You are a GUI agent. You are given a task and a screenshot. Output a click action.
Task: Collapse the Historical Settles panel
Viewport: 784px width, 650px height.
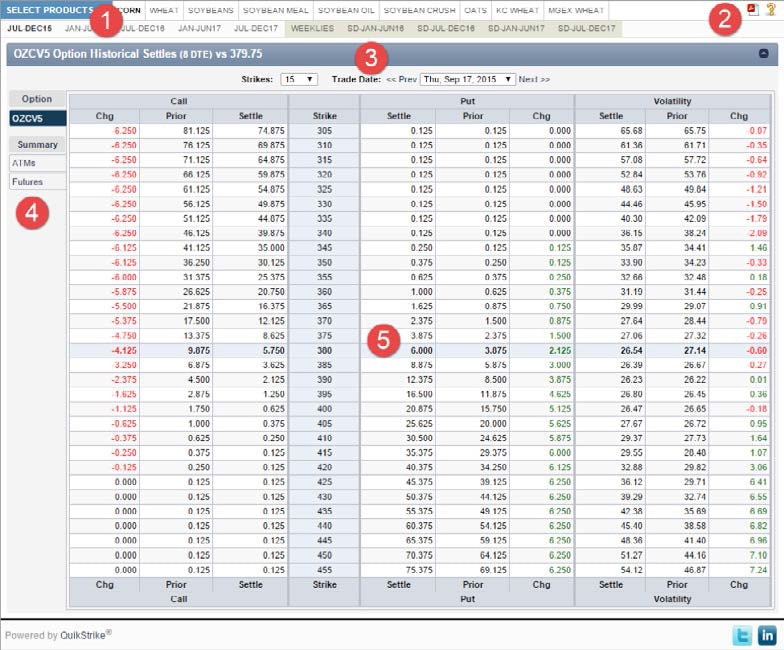coord(763,55)
